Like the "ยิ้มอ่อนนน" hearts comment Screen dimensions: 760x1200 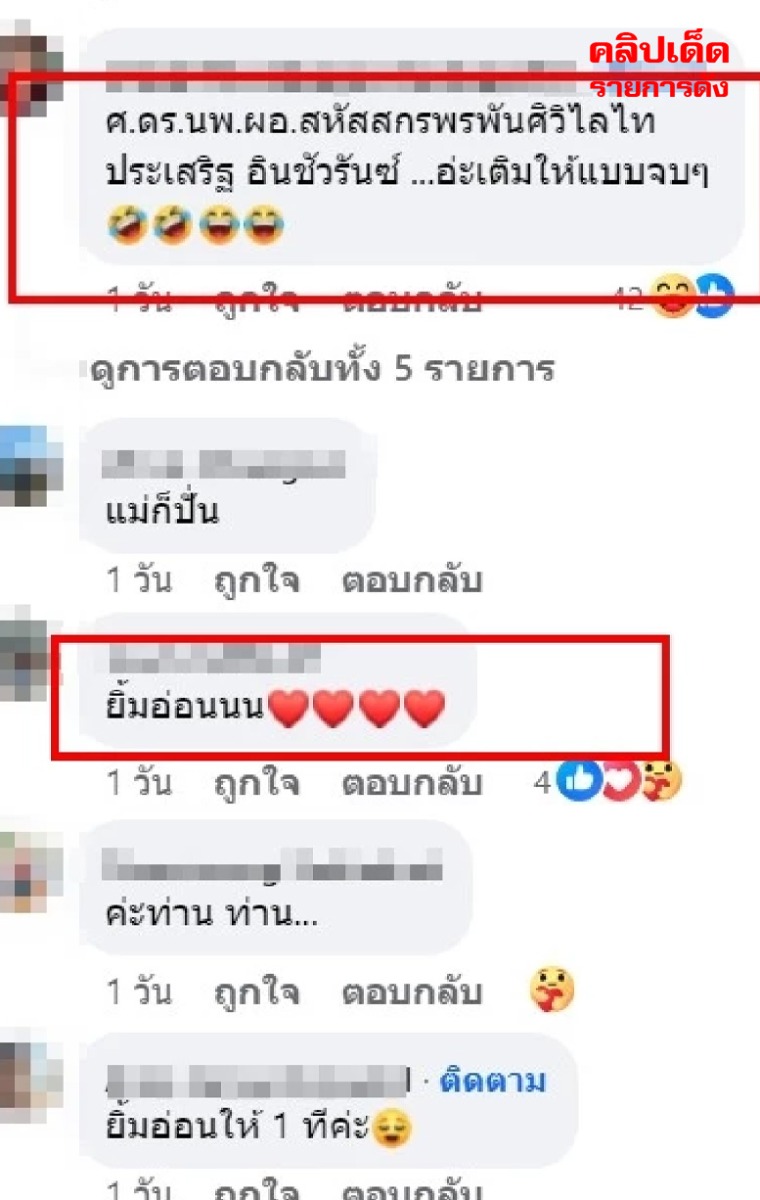[257, 783]
